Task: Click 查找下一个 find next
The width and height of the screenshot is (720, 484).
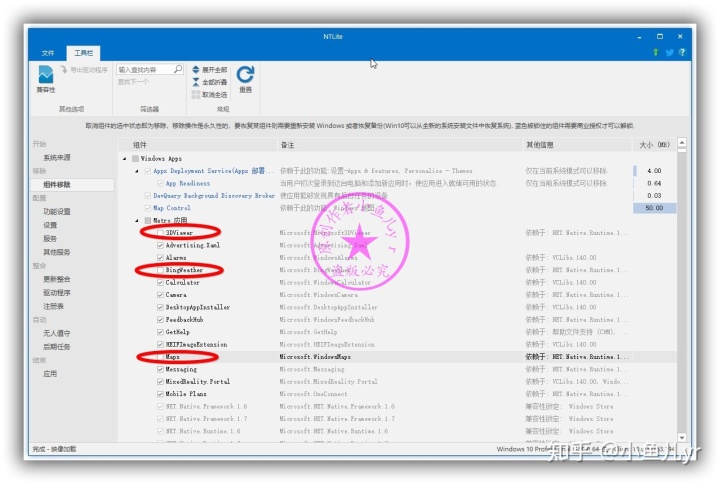Action: click(x=133, y=82)
